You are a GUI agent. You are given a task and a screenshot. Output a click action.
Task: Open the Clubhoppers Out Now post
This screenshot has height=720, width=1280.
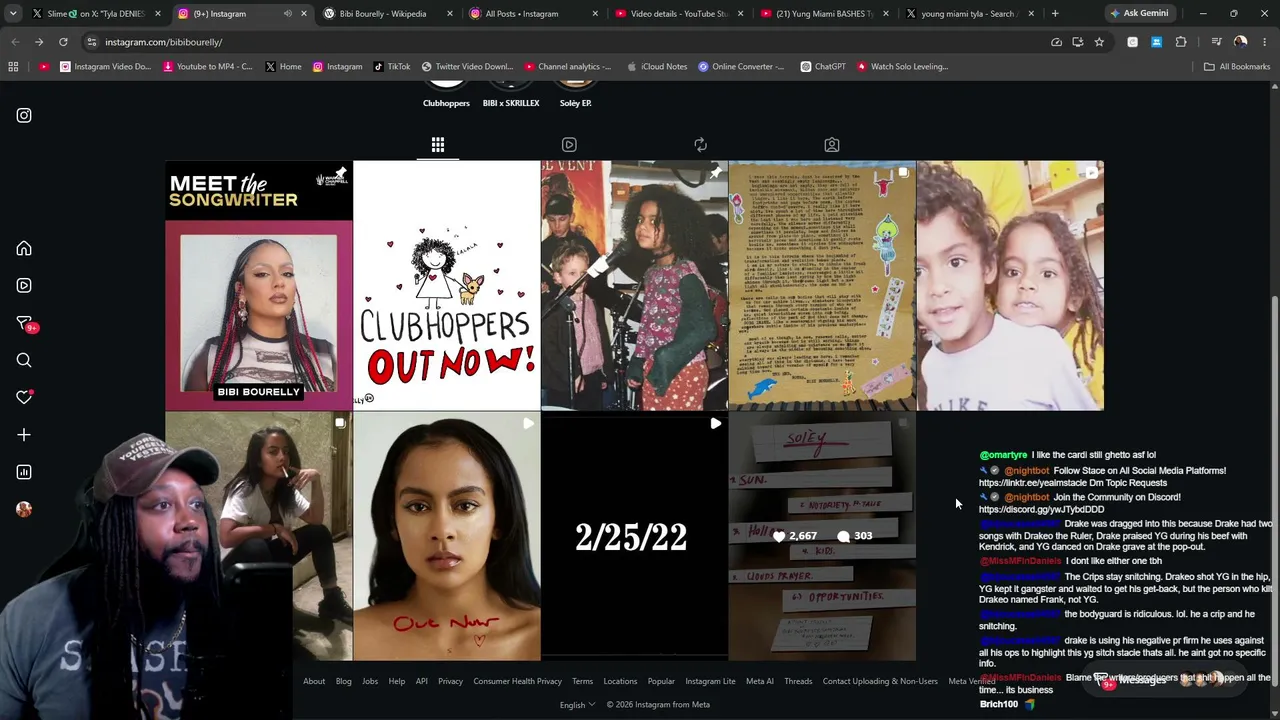pos(447,285)
